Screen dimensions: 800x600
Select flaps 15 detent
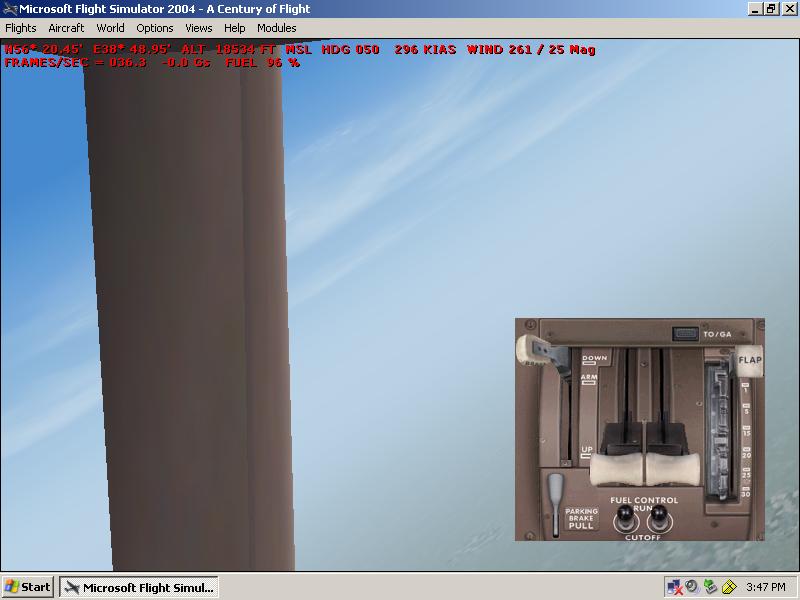click(x=746, y=431)
